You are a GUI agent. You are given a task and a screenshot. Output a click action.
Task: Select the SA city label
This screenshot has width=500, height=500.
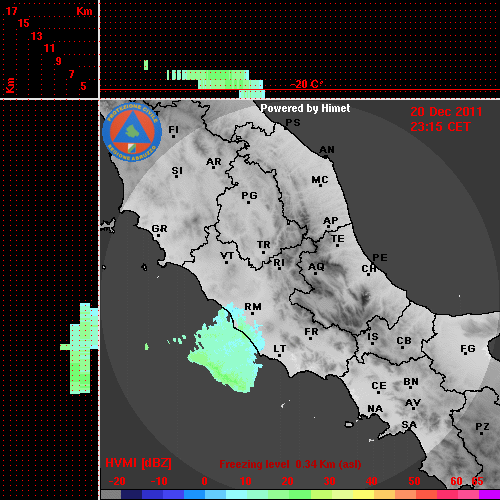(409, 425)
